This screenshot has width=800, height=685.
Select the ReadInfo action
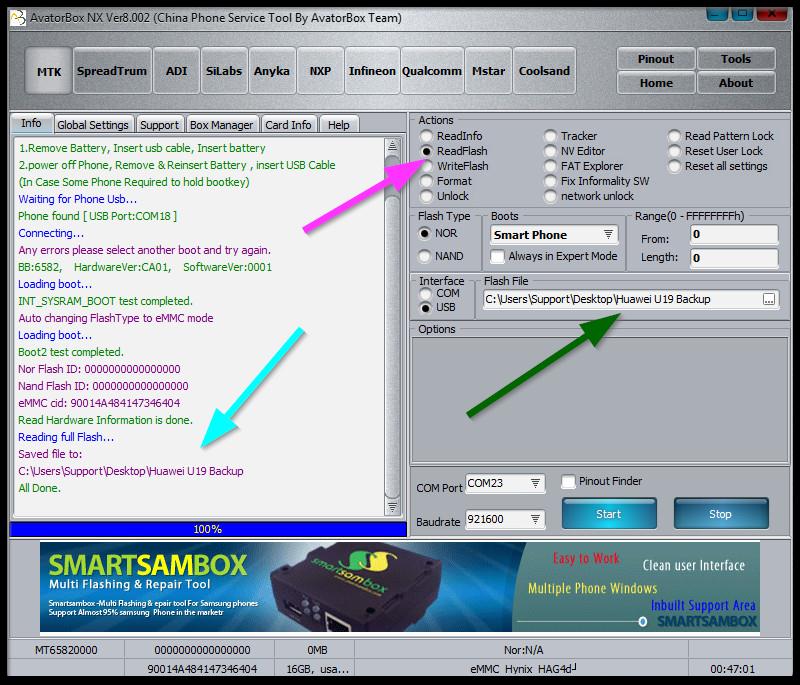click(451, 136)
